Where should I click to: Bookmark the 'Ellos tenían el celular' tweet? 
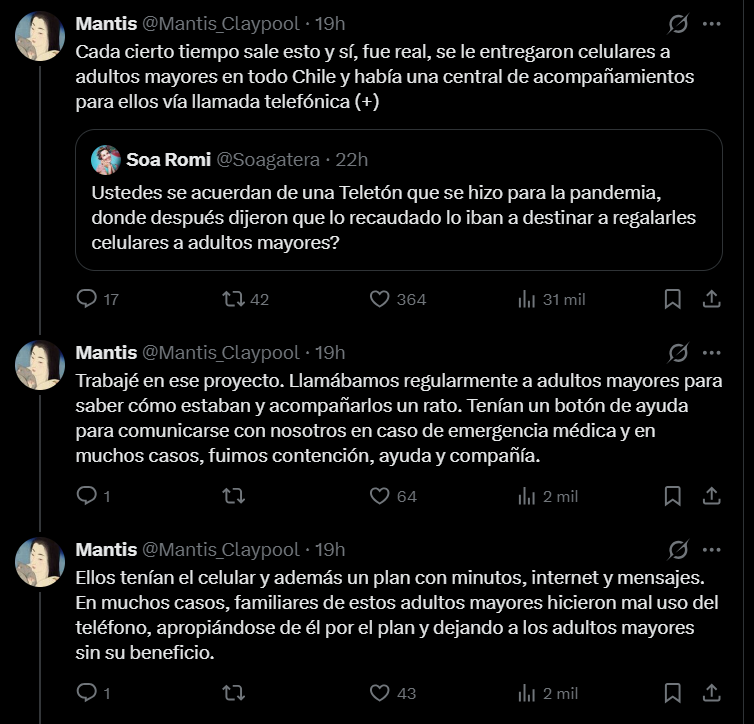pyautogui.click(x=673, y=693)
